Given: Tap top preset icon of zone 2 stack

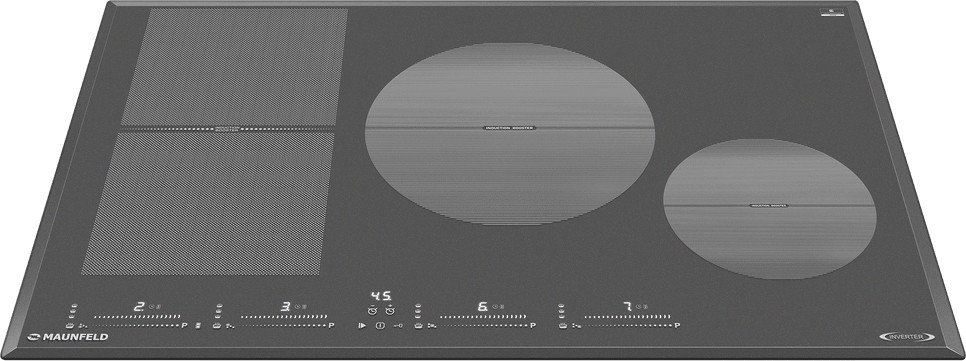Looking at the screenshot, I should pyautogui.click(x=74, y=306).
